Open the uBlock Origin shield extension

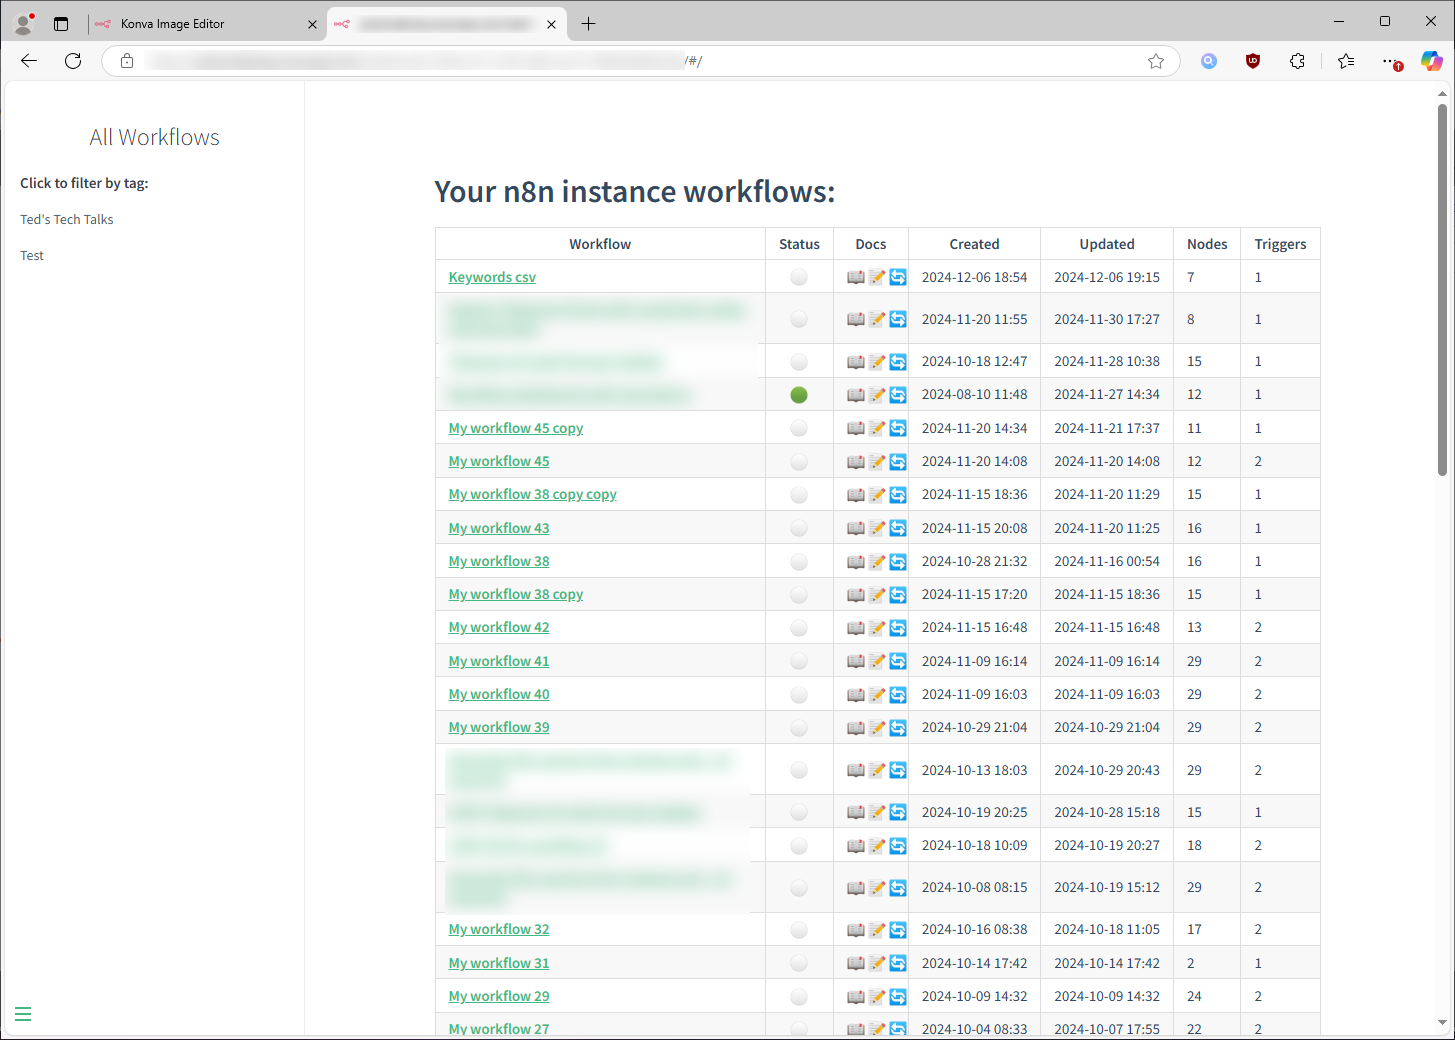[x=1253, y=61]
